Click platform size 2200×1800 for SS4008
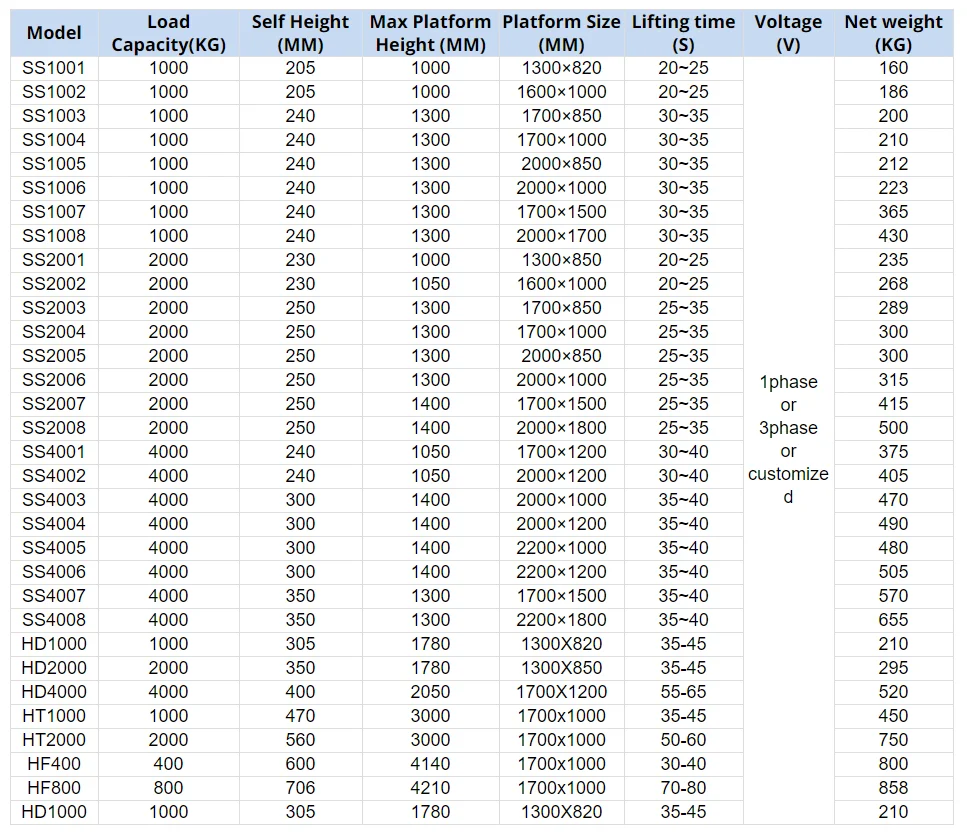Image resolution: width=967 pixels, height=835 pixels. (561, 620)
